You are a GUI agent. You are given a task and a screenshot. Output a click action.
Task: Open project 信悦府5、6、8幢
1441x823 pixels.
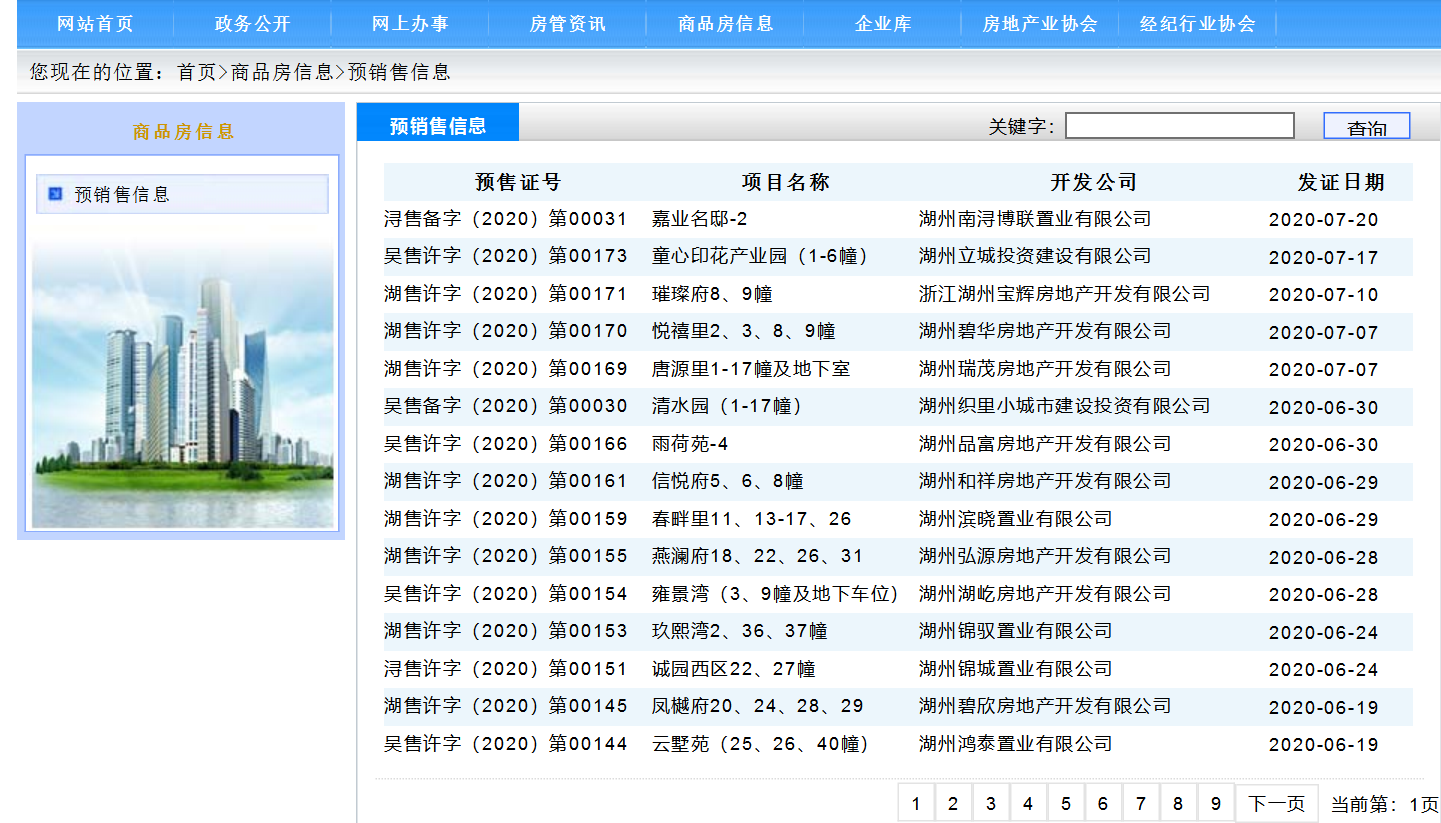(728, 481)
